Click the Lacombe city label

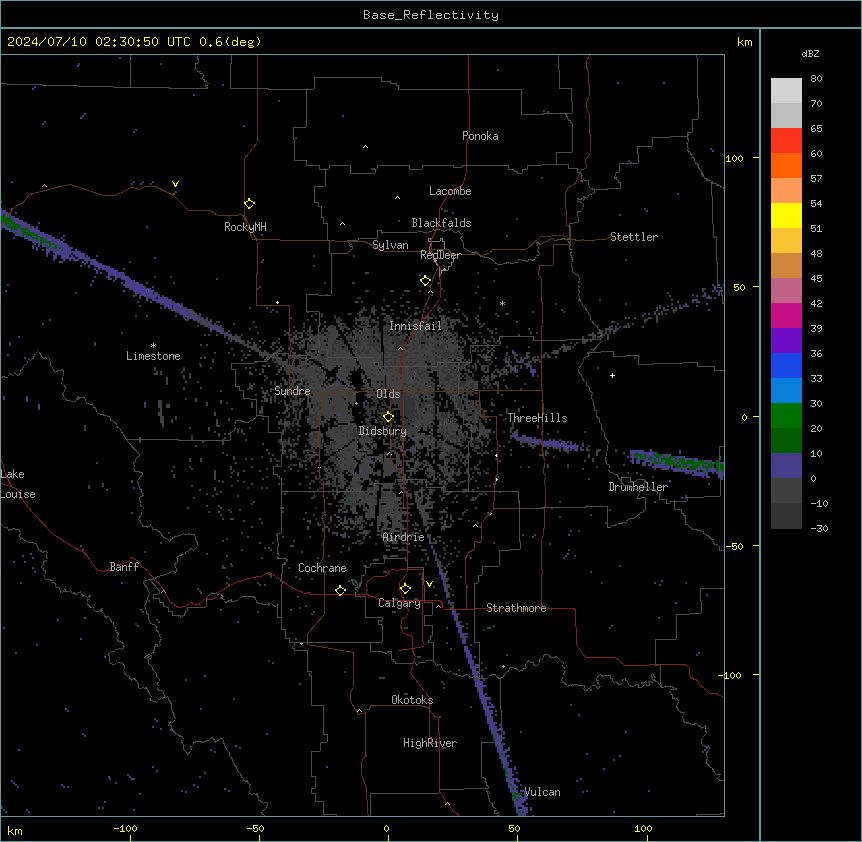point(450,191)
